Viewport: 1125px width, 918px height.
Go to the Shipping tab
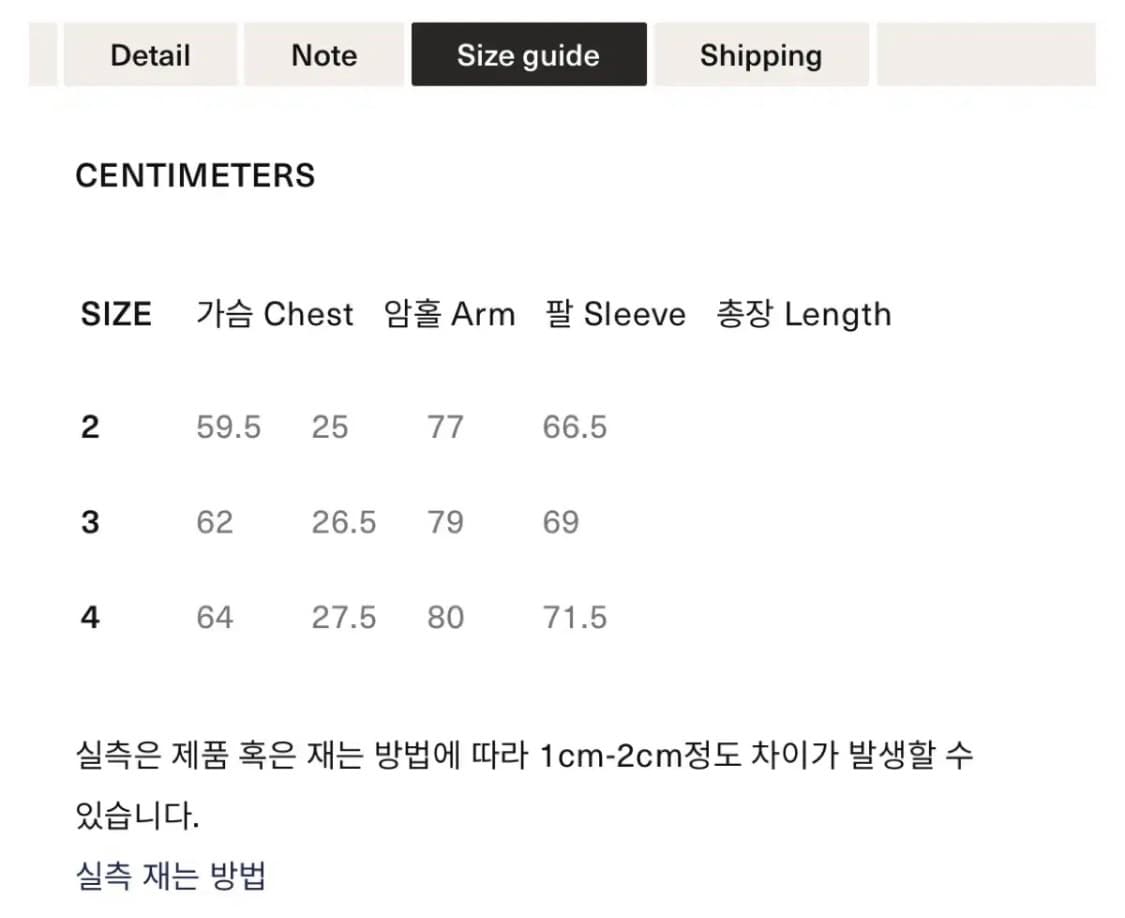point(761,55)
